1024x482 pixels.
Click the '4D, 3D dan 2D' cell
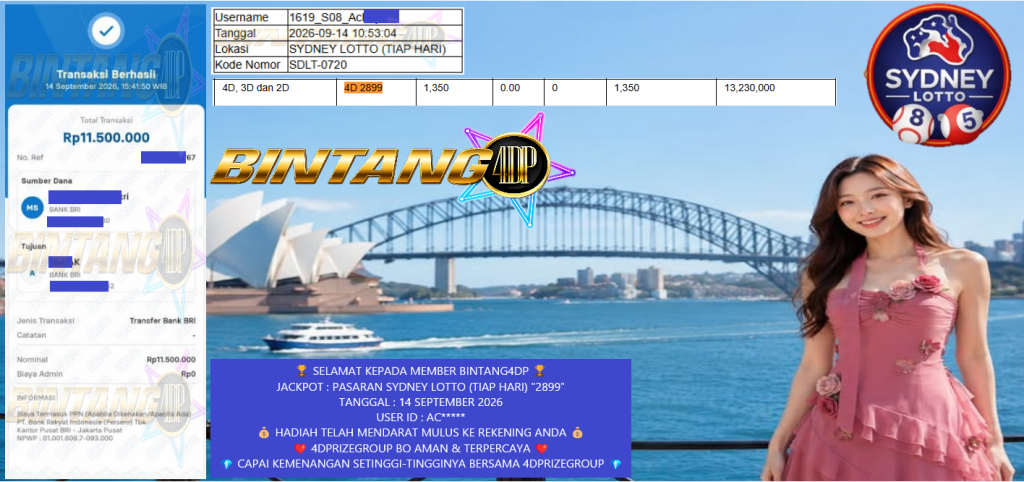click(256, 88)
